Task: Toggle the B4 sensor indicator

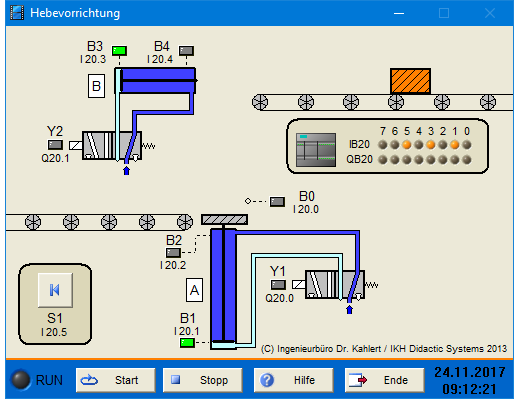Action: (186, 51)
